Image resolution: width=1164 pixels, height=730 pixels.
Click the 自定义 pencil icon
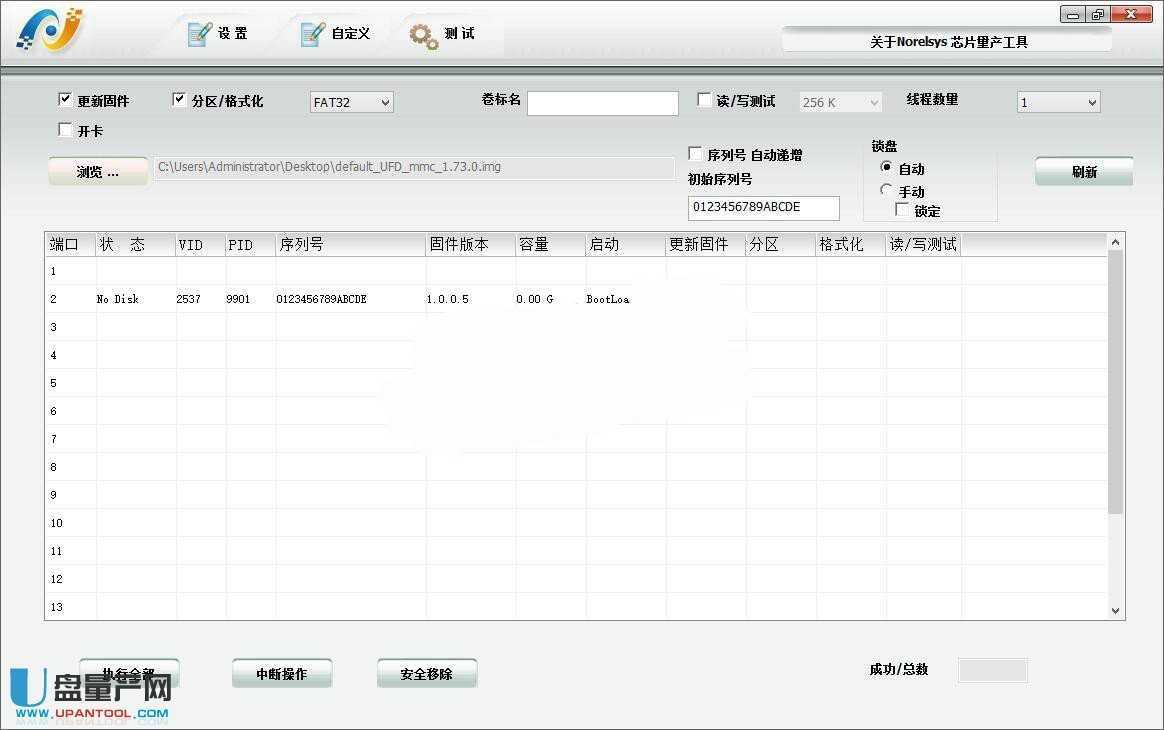(313, 33)
